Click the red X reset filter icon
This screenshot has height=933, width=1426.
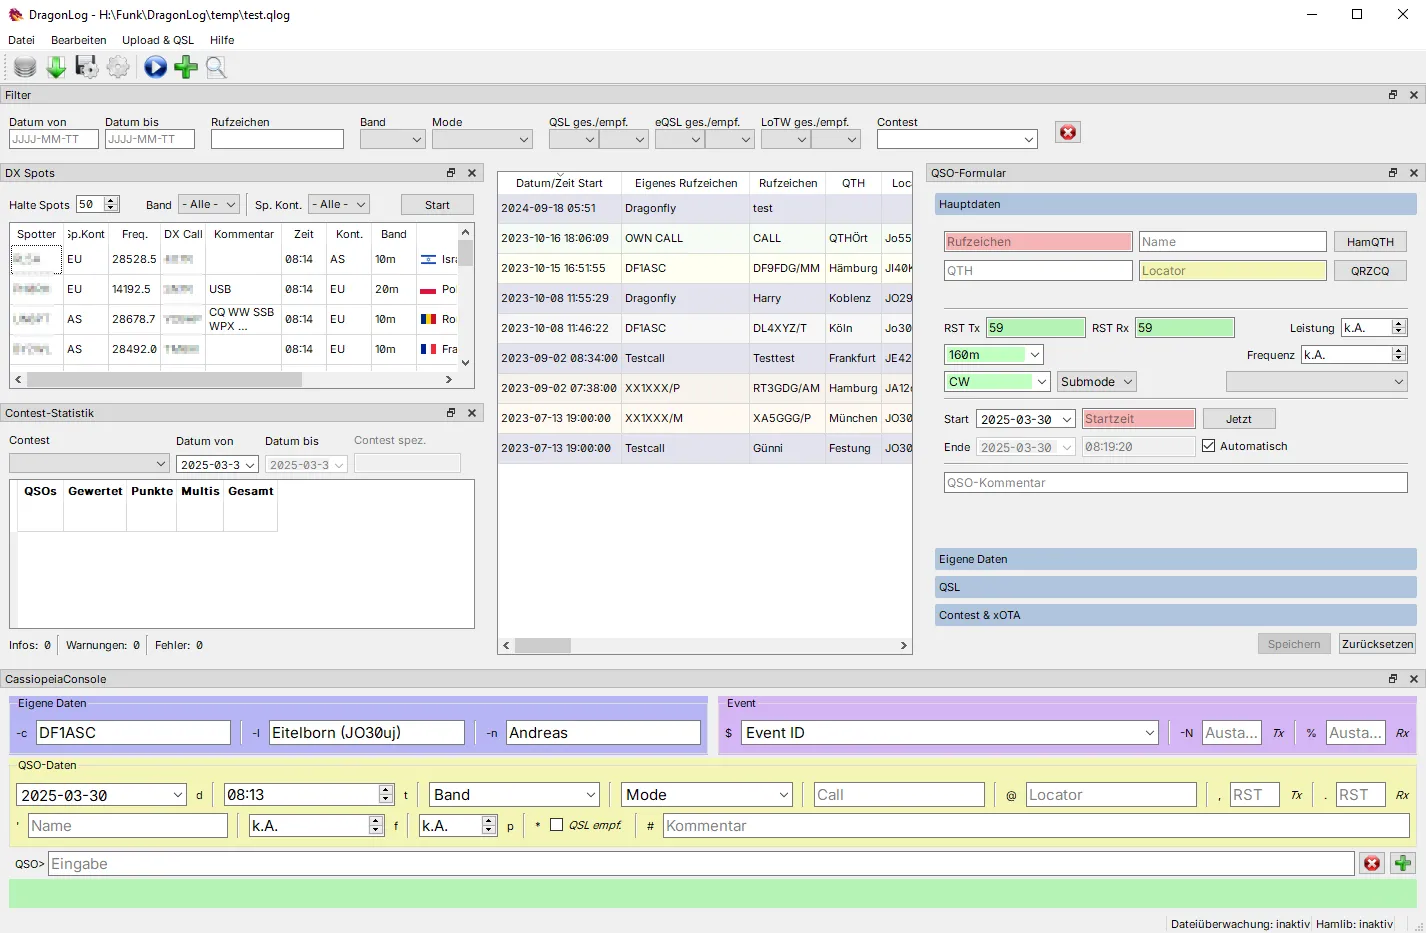(x=1068, y=132)
